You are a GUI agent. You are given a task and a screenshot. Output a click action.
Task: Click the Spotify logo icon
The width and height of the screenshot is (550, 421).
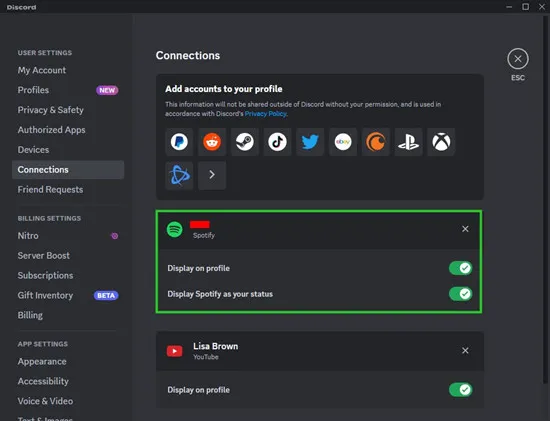(174, 229)
